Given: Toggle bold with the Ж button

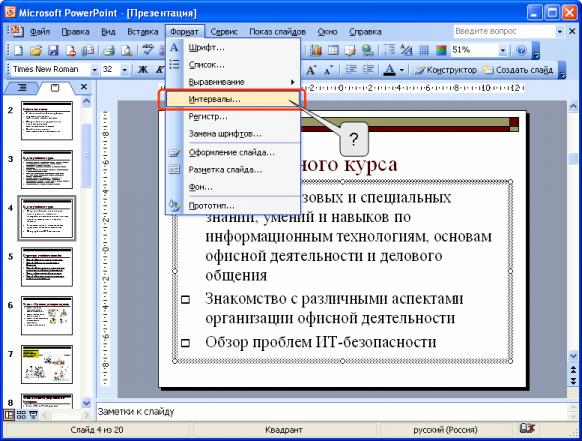Looking at the screenshot, I should coord(143,70).
